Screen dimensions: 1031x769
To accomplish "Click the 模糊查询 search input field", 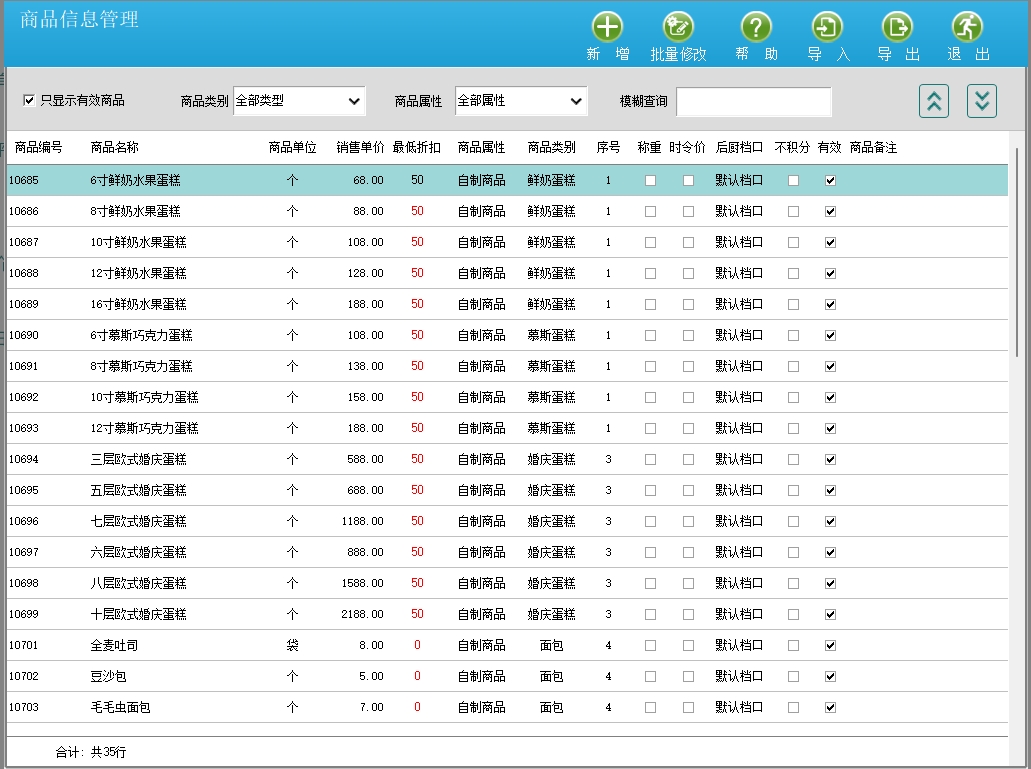I will coord(753,102).
